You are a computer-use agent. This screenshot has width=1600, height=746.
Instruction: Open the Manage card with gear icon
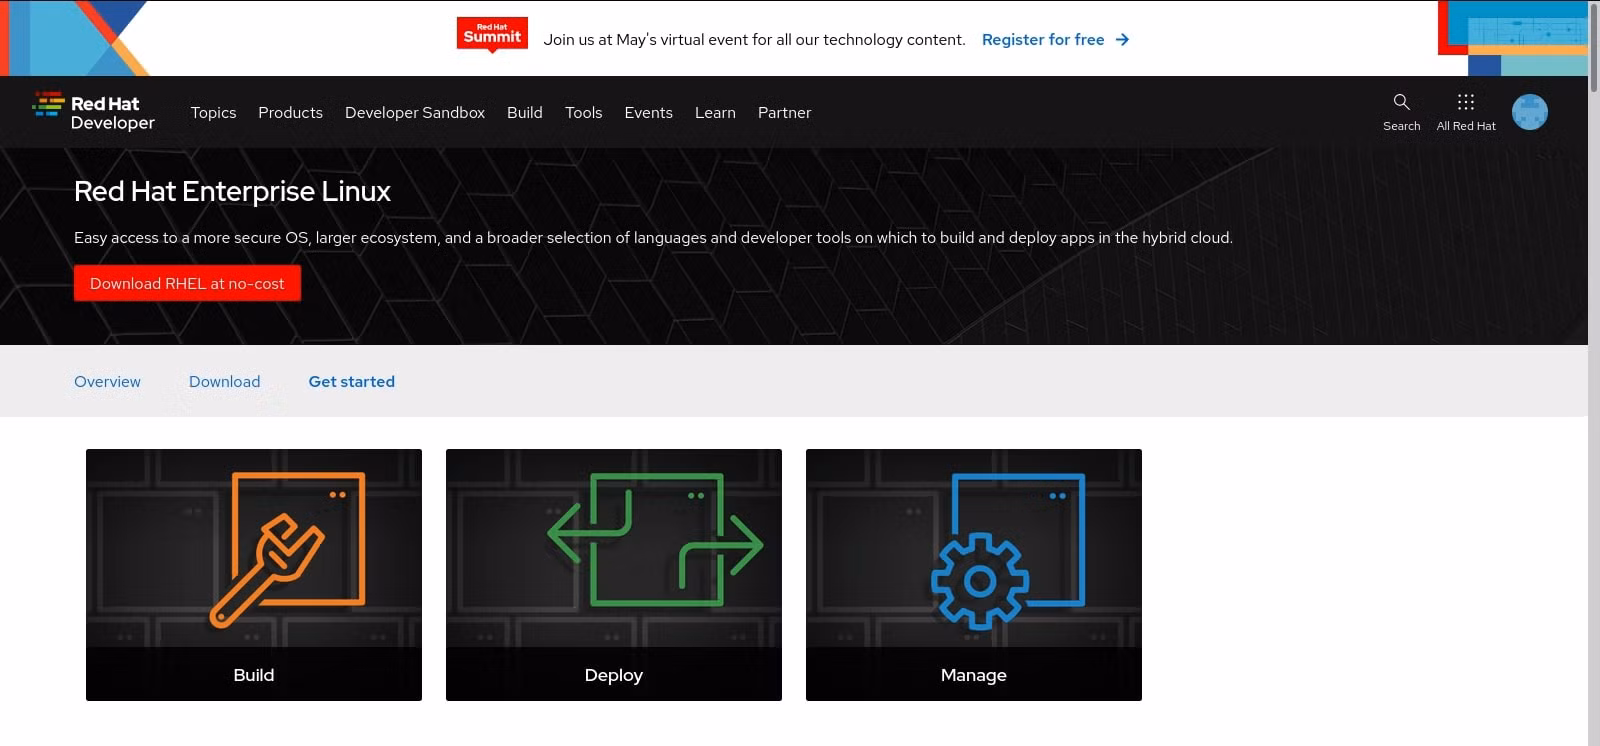(x=974, y=575)
